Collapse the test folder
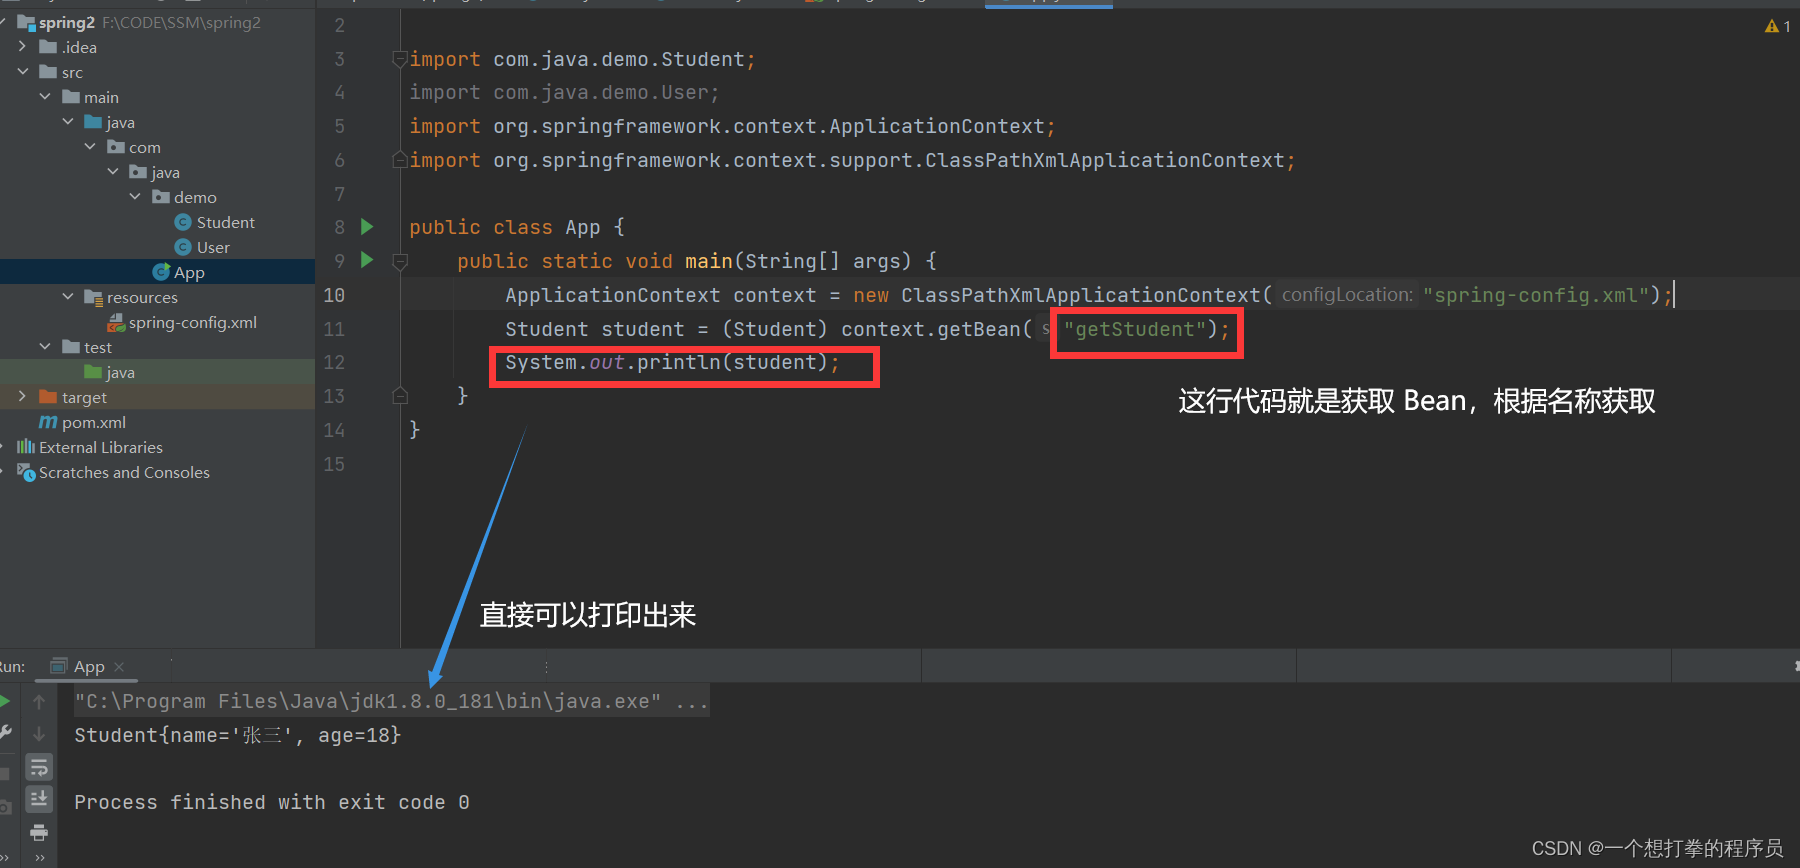Screen dimensions: 1800x868 (x=45, y=347)
